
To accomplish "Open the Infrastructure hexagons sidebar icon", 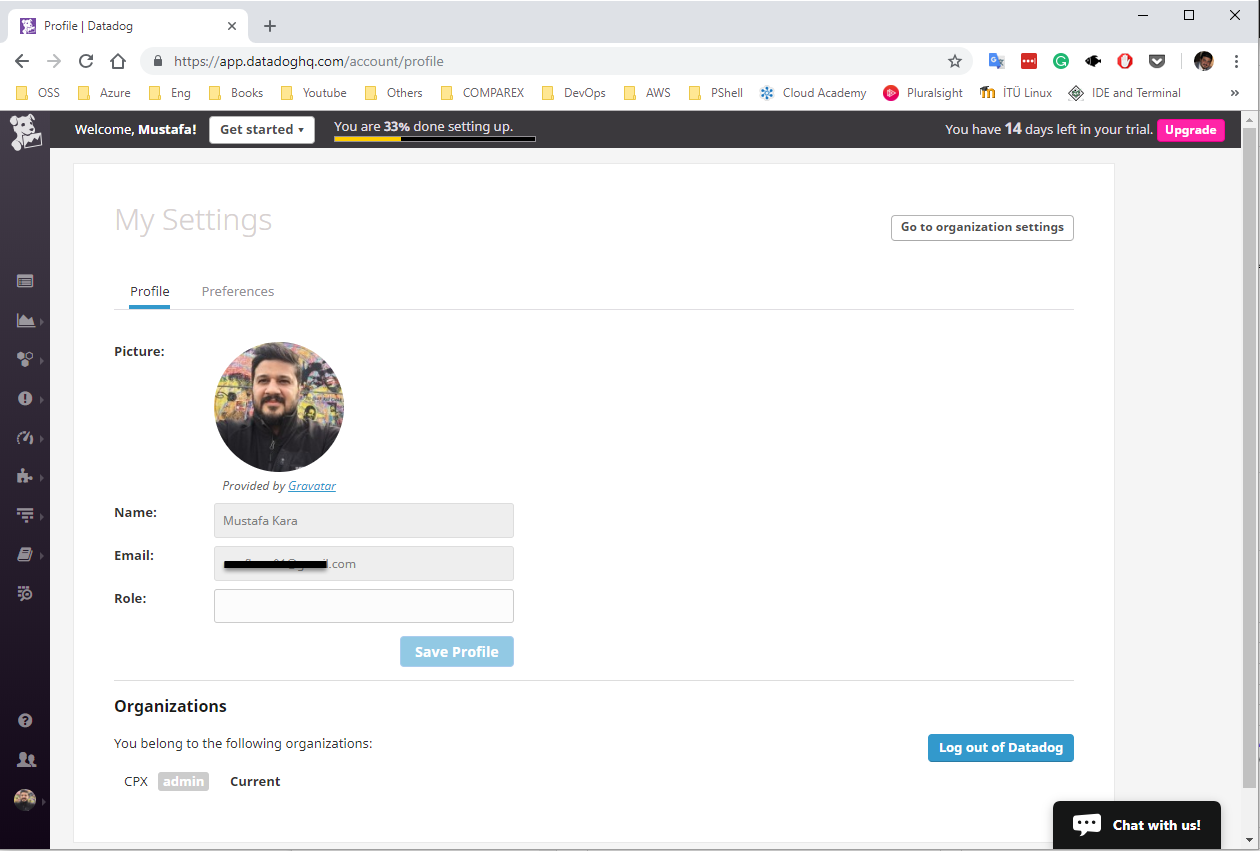I will tap(25, 359).
